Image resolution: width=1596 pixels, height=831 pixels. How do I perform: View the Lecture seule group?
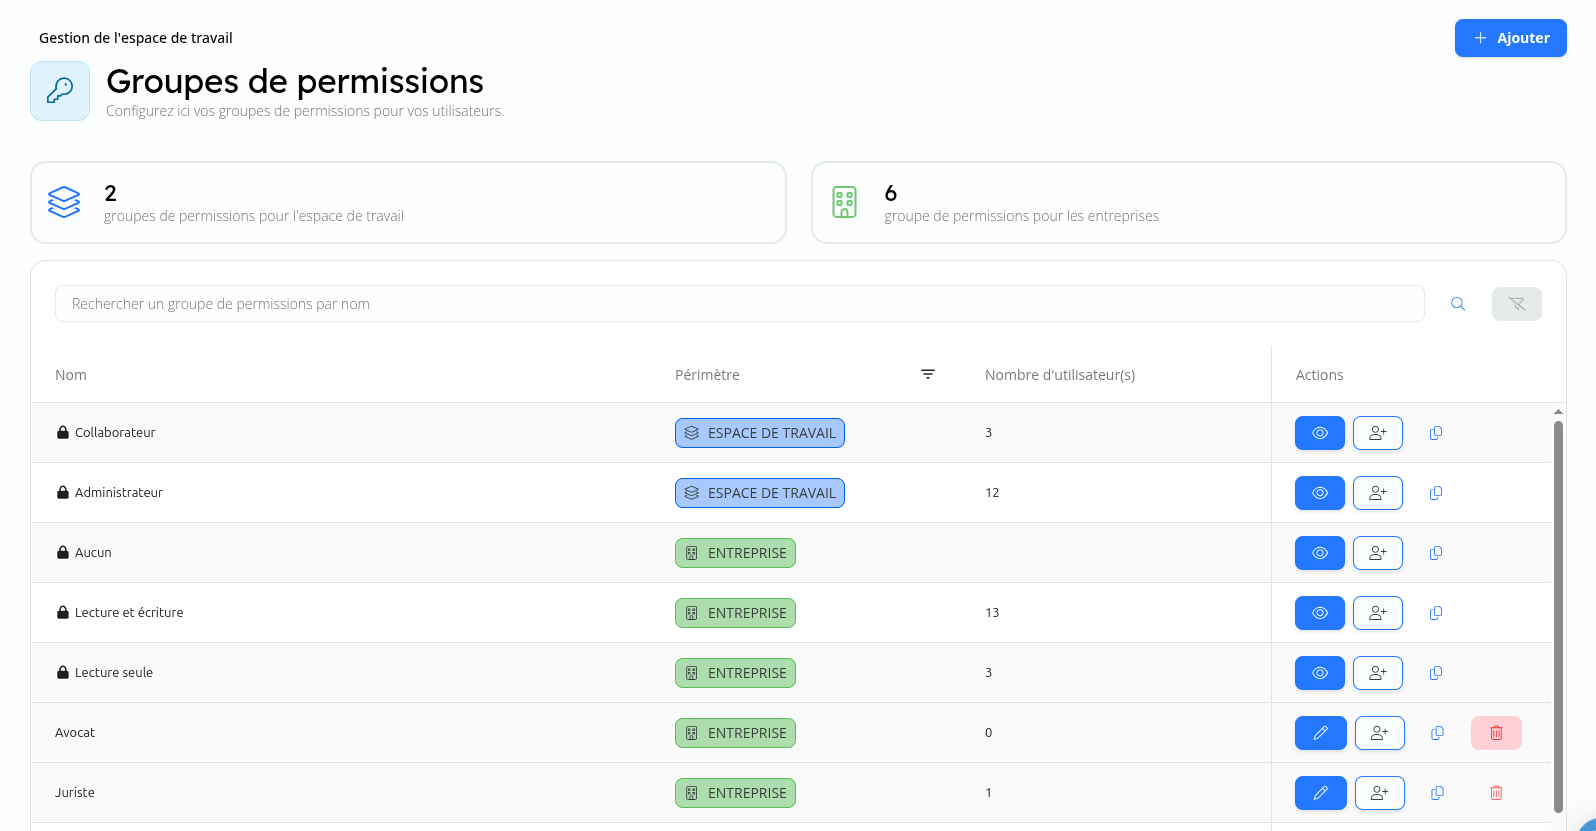[1319, 673]
